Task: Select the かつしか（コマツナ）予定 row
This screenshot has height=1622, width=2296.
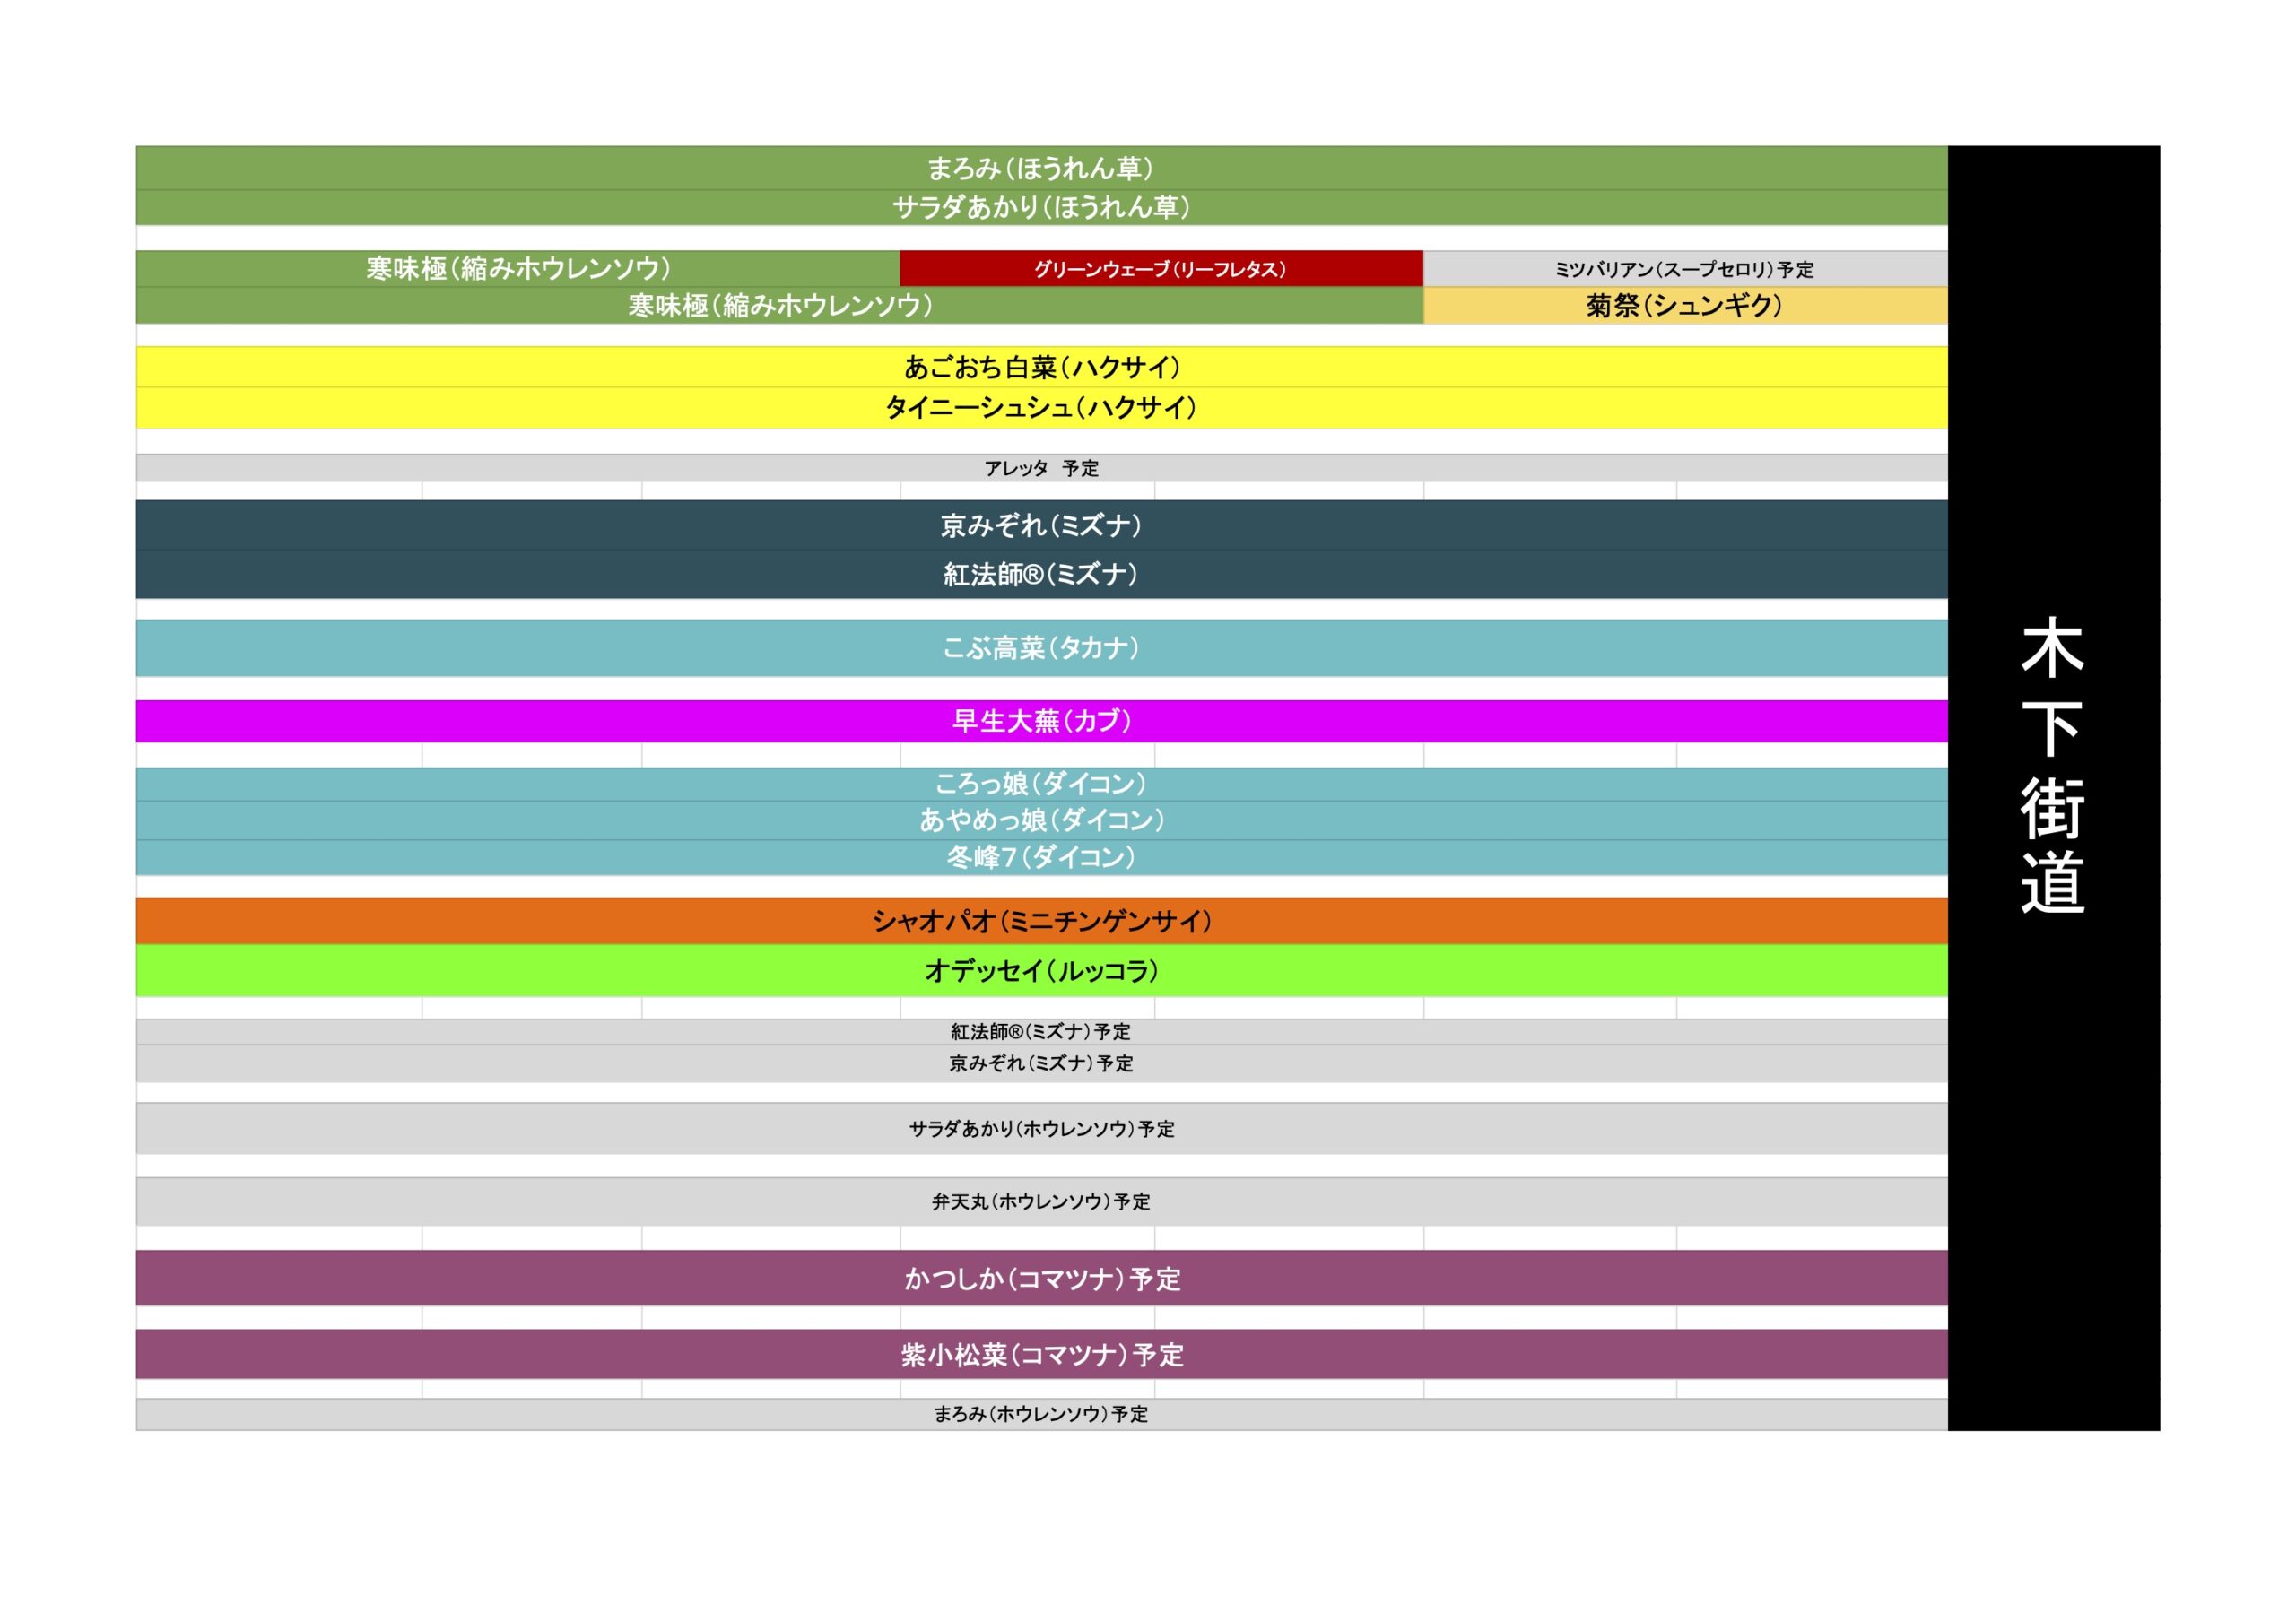Action: click(1041, 1278)
